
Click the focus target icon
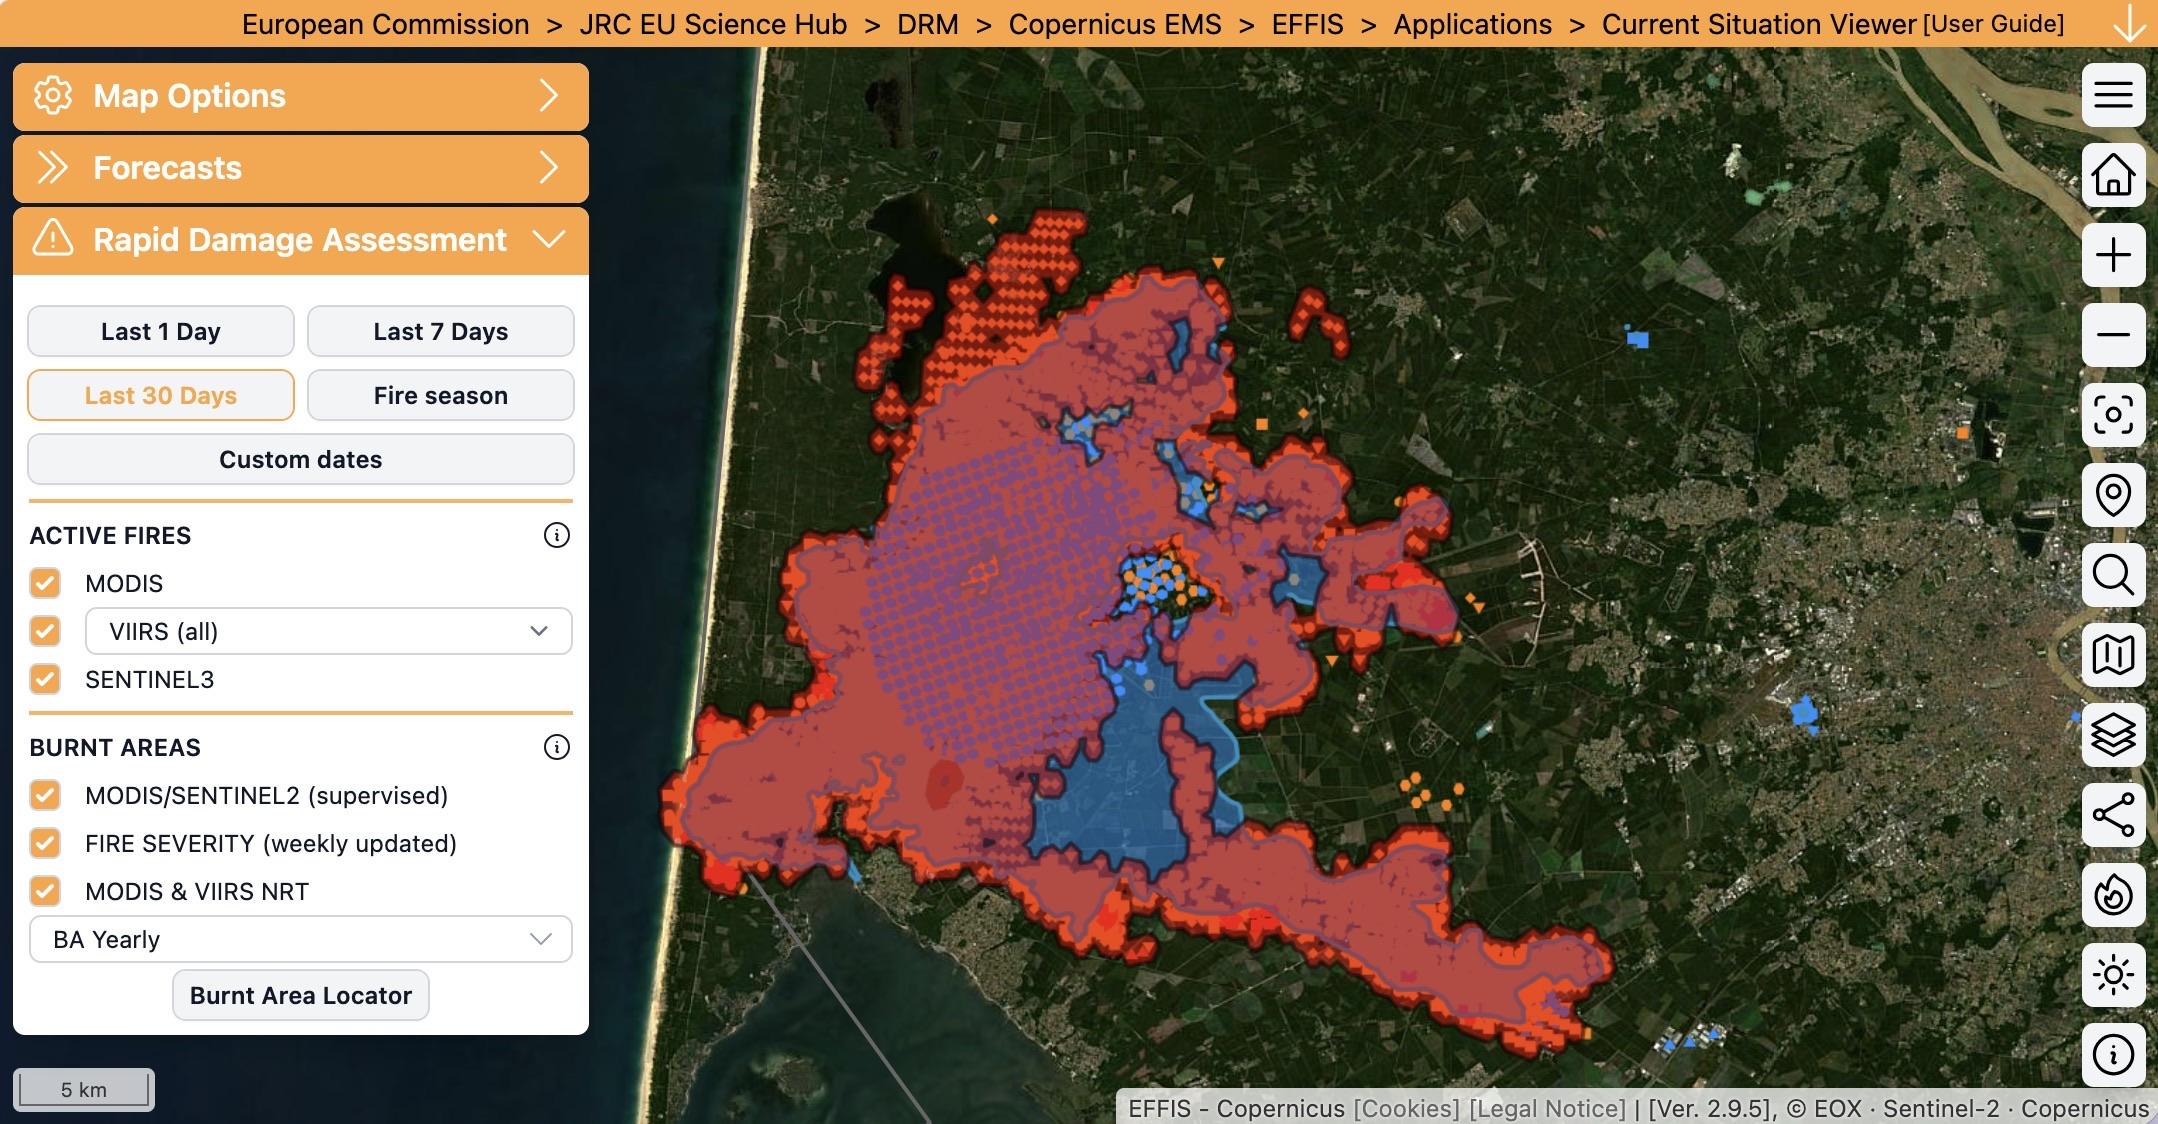2113,415
